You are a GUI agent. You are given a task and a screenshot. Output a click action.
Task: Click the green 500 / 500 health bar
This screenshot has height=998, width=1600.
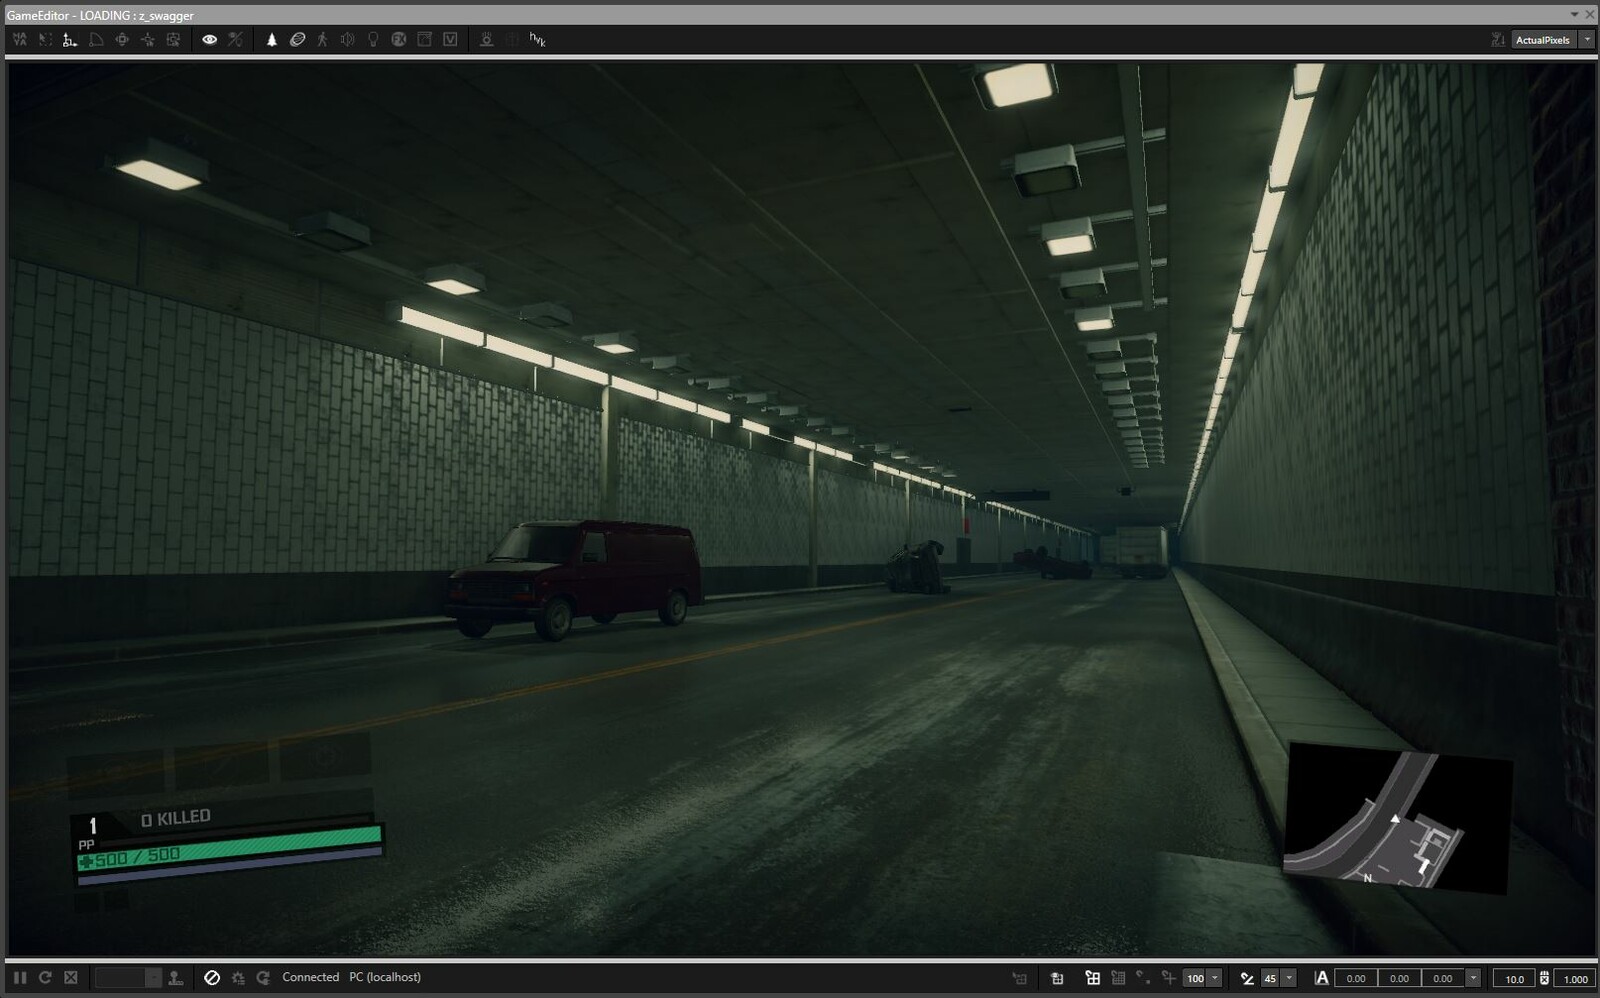[x=229, y=850]
